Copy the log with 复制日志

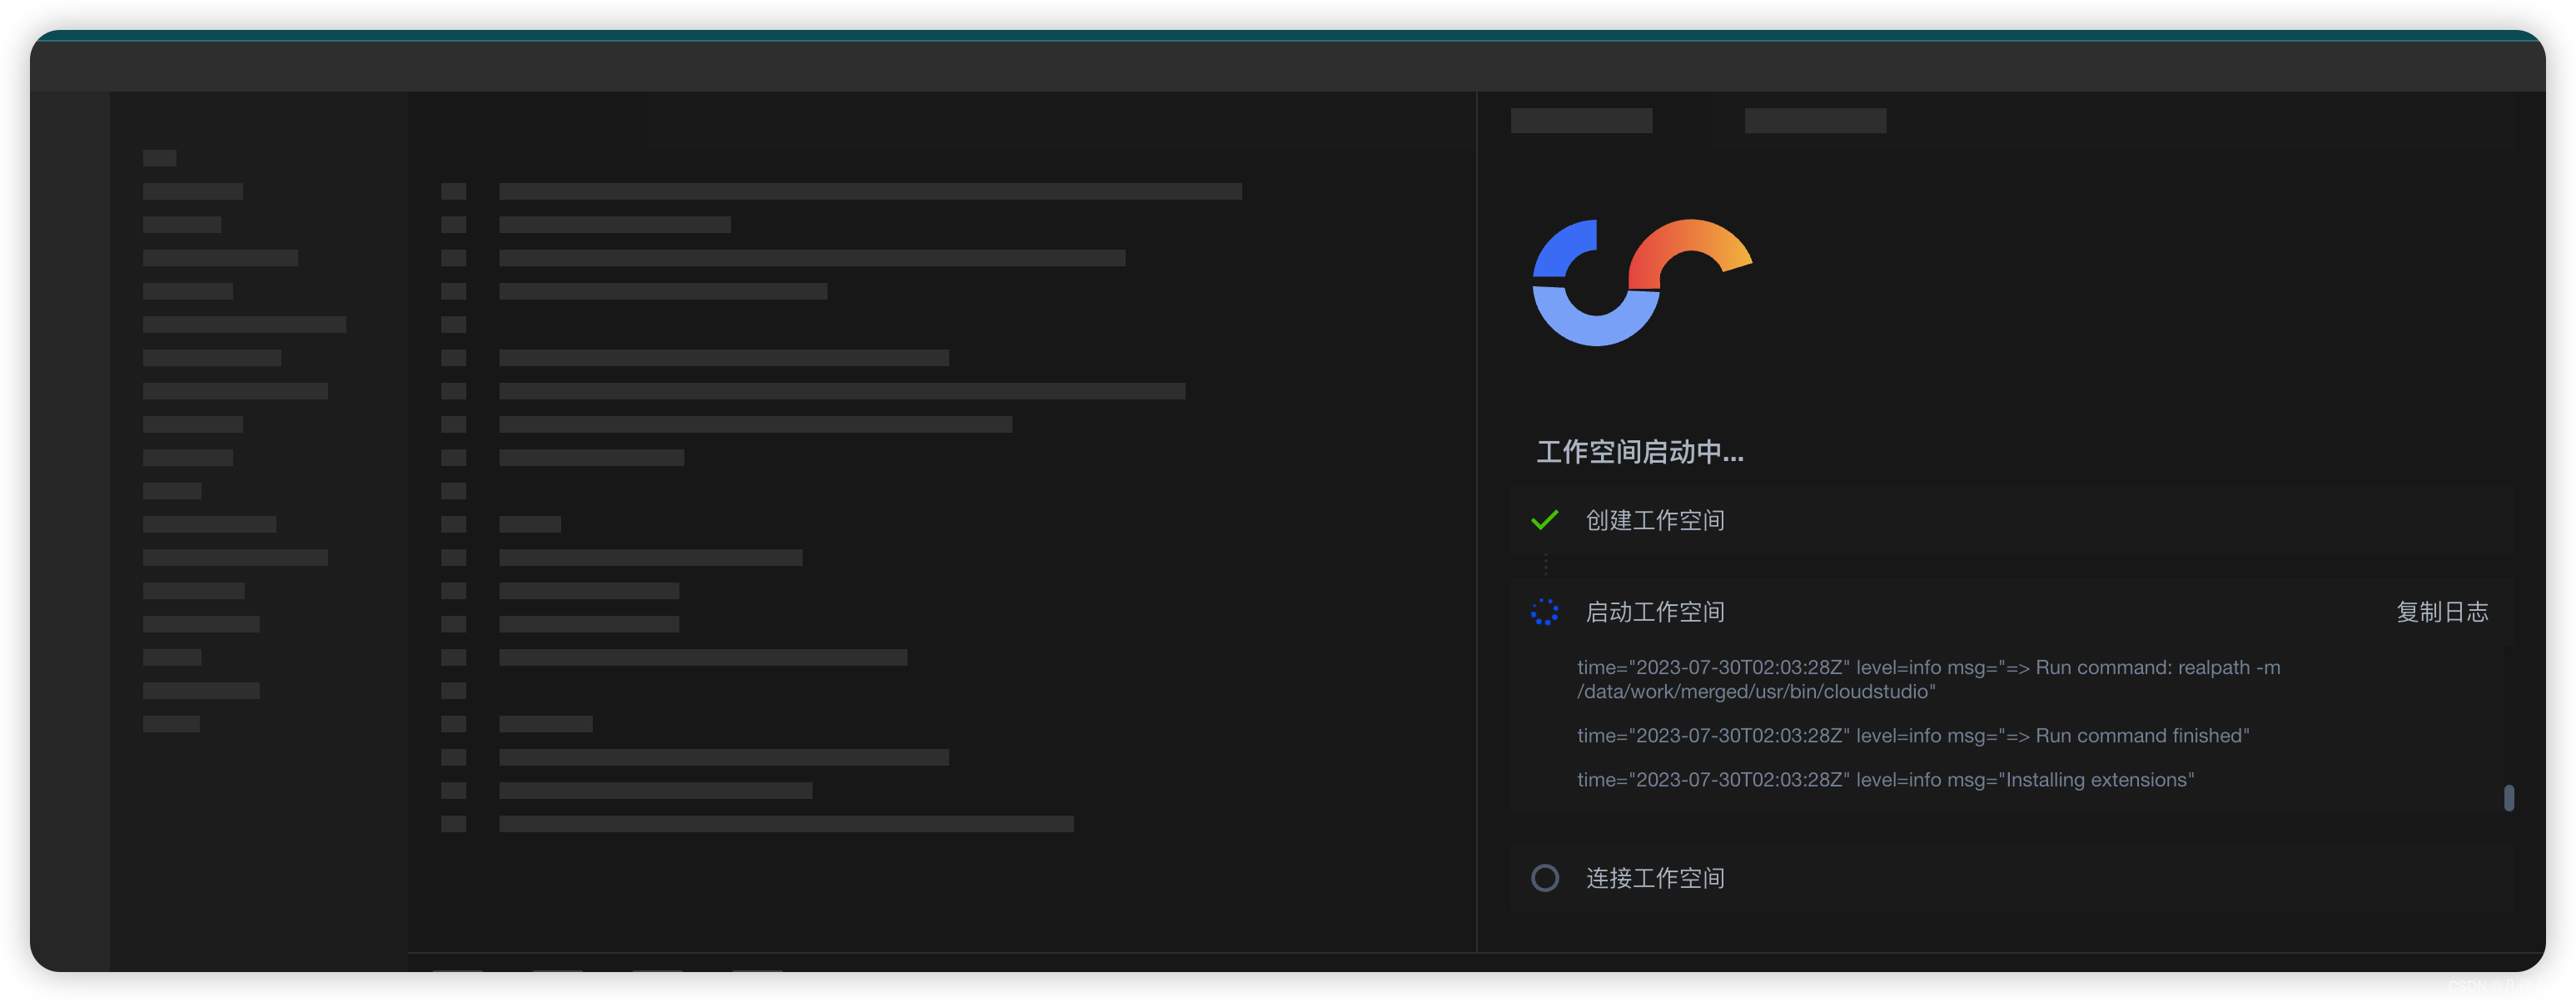(x=2441, y=612)
